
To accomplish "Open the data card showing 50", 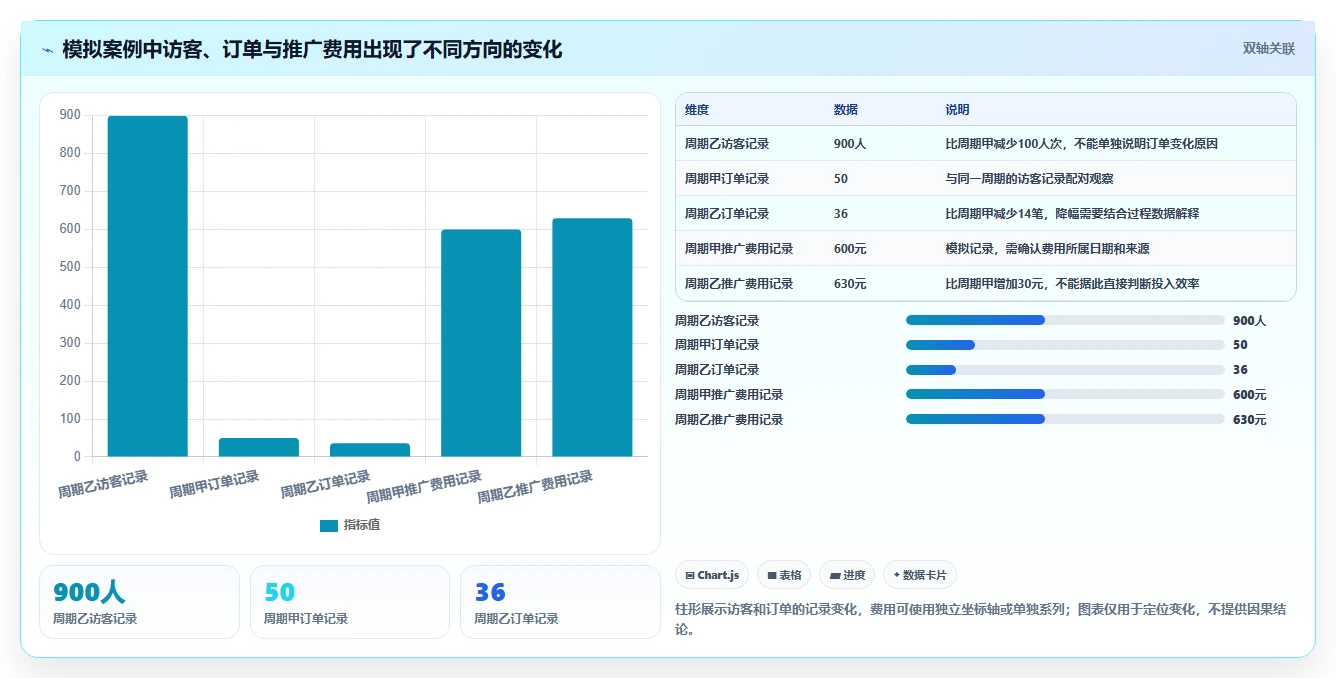I will pyautogui.click(x=350, y=602).
